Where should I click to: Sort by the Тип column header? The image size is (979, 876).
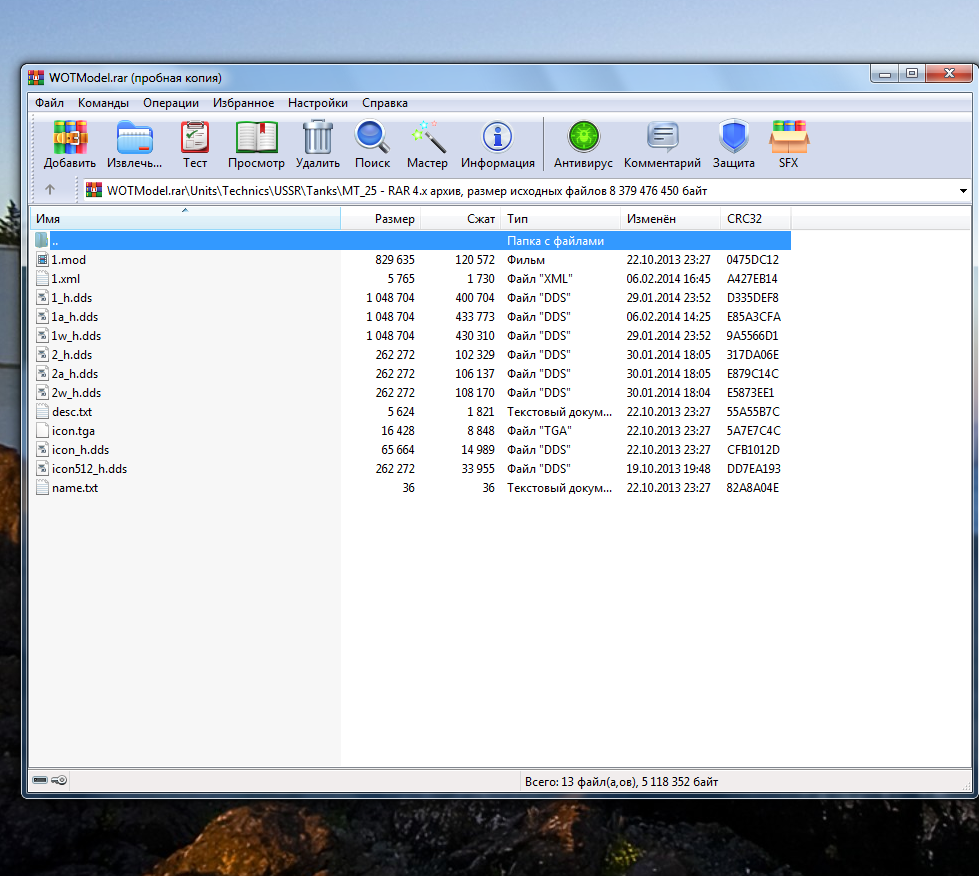click(x=561, y=219)
